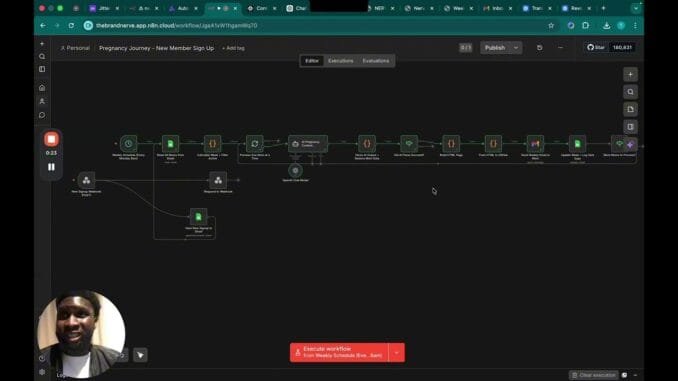
Task: Select the OpenAI Chat Model sub-node
Action: [x=295, y=170]
